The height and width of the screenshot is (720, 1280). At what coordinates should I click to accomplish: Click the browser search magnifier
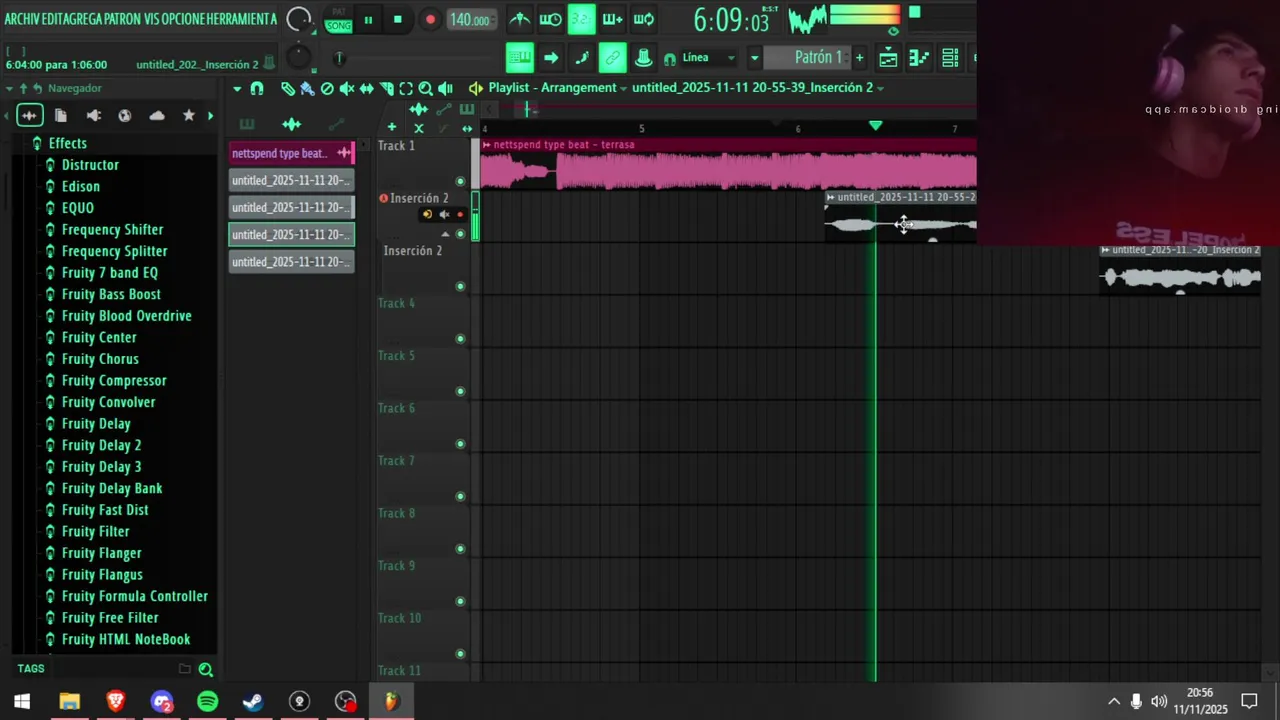point(205,669)
